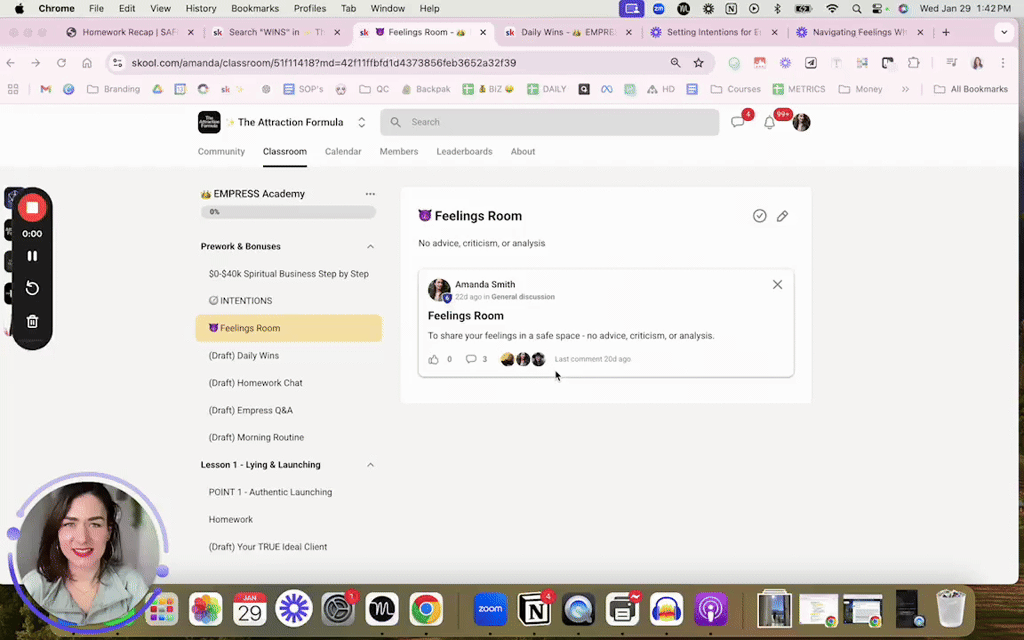The image size is (1024, 640).
Task: Open $0-$40k Spiritual Business Step by Step
Action: pyautogui.click(x=289, y=274)
